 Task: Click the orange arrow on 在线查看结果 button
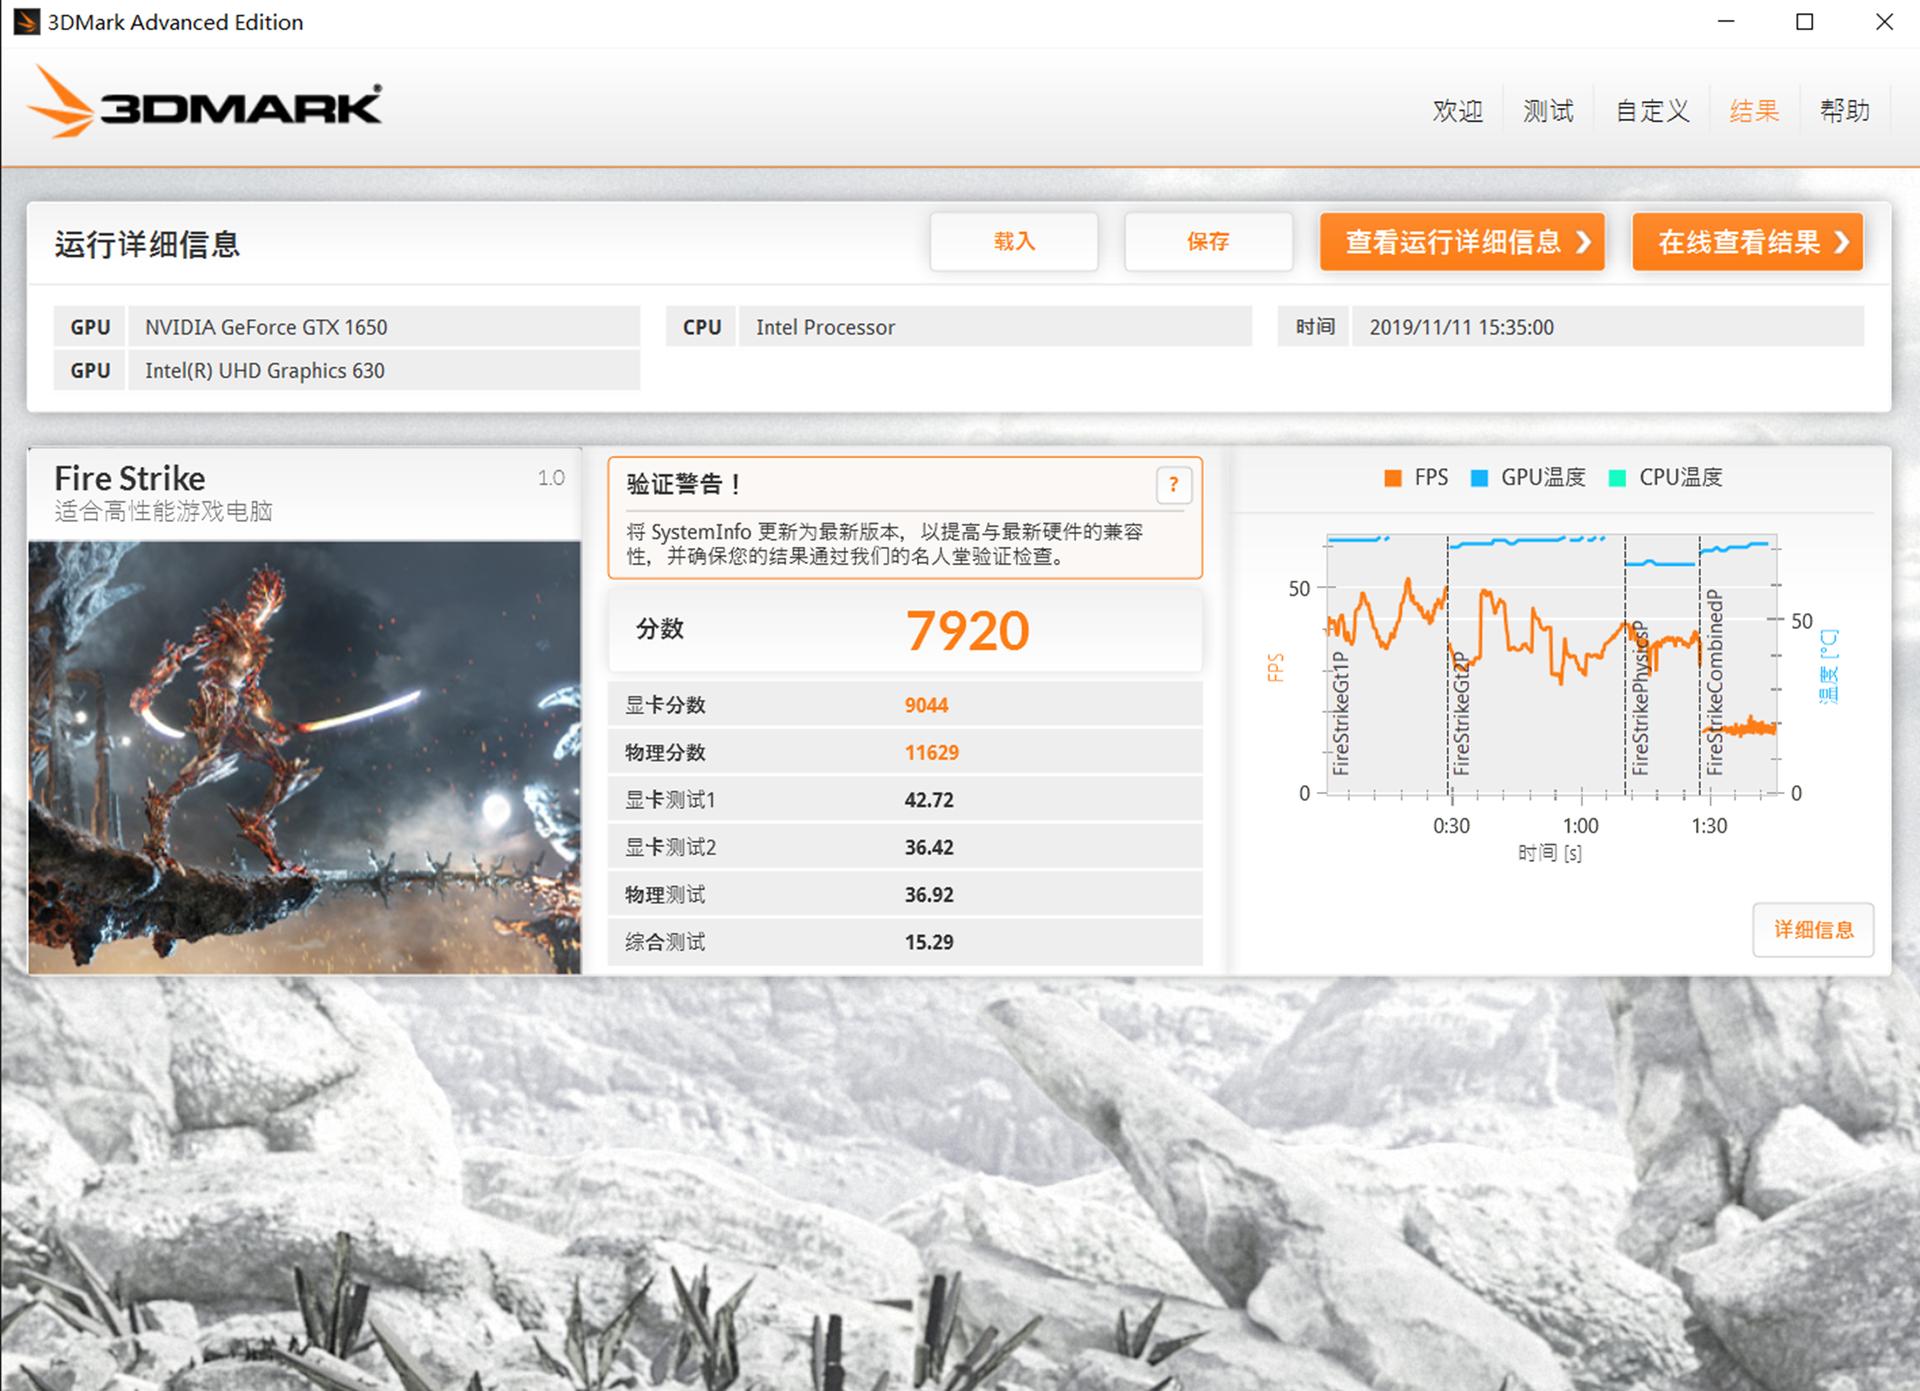point(1840,241)
